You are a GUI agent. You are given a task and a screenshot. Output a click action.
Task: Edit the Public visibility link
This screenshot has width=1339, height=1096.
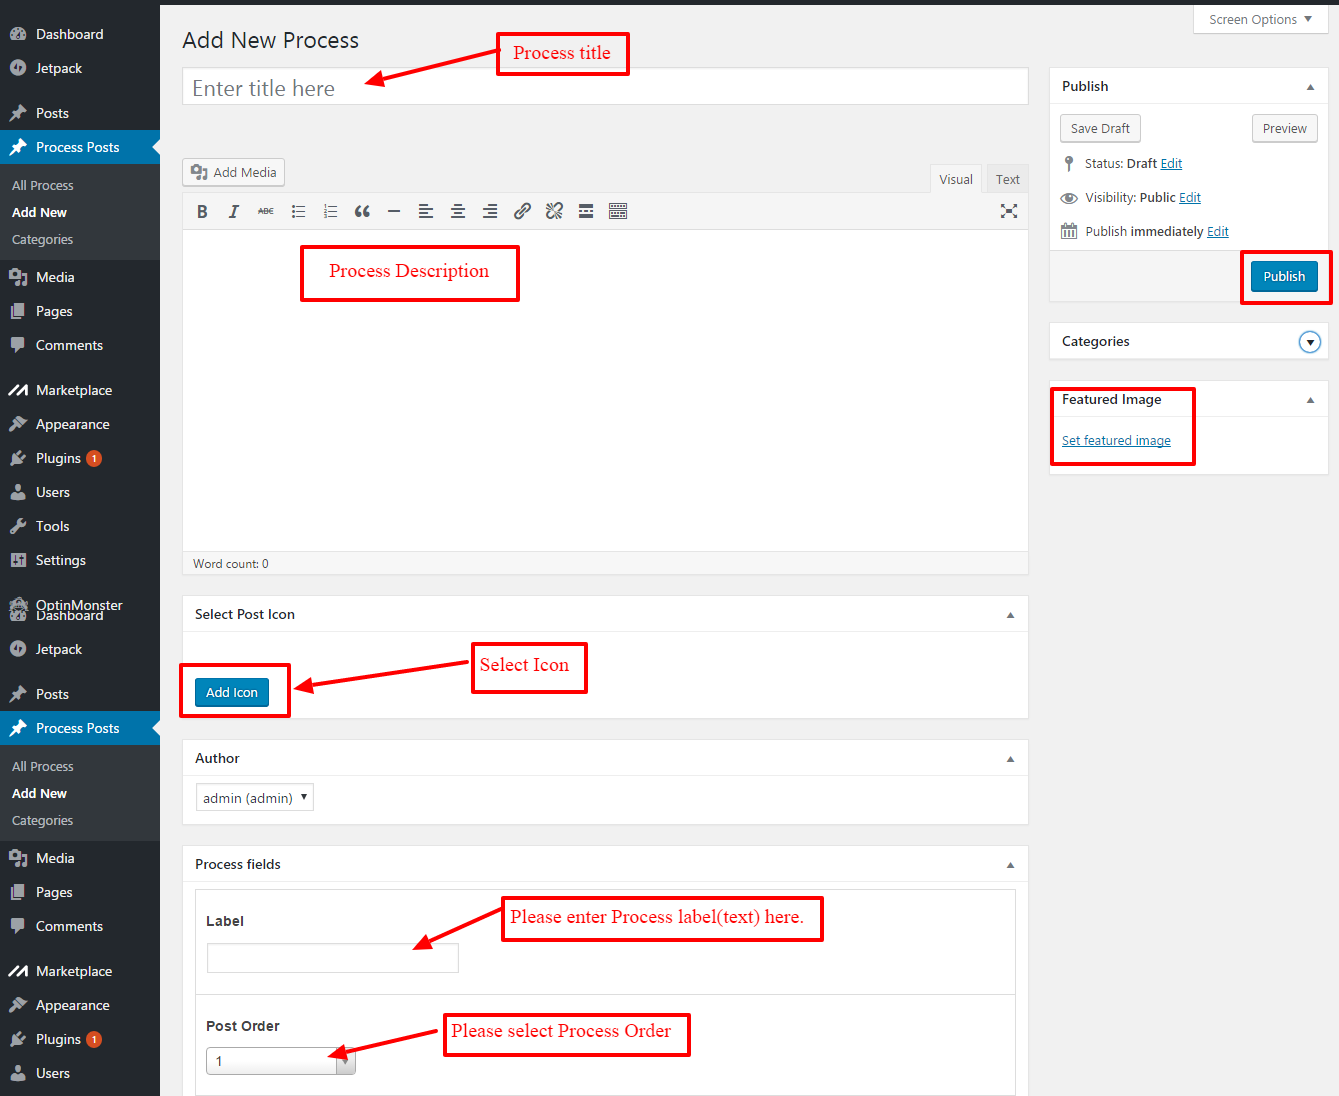coord(1190,198)
